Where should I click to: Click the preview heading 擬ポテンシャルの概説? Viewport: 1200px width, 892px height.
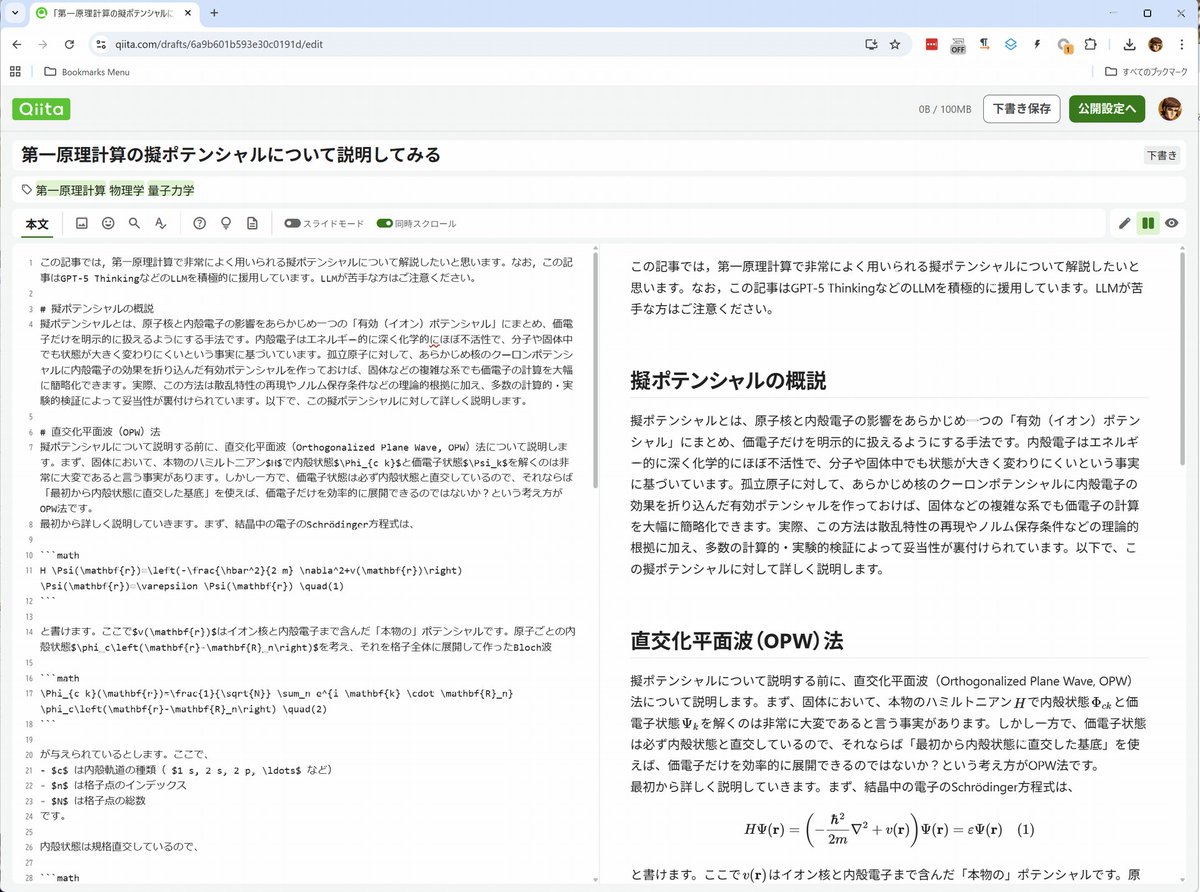point(729,381)
